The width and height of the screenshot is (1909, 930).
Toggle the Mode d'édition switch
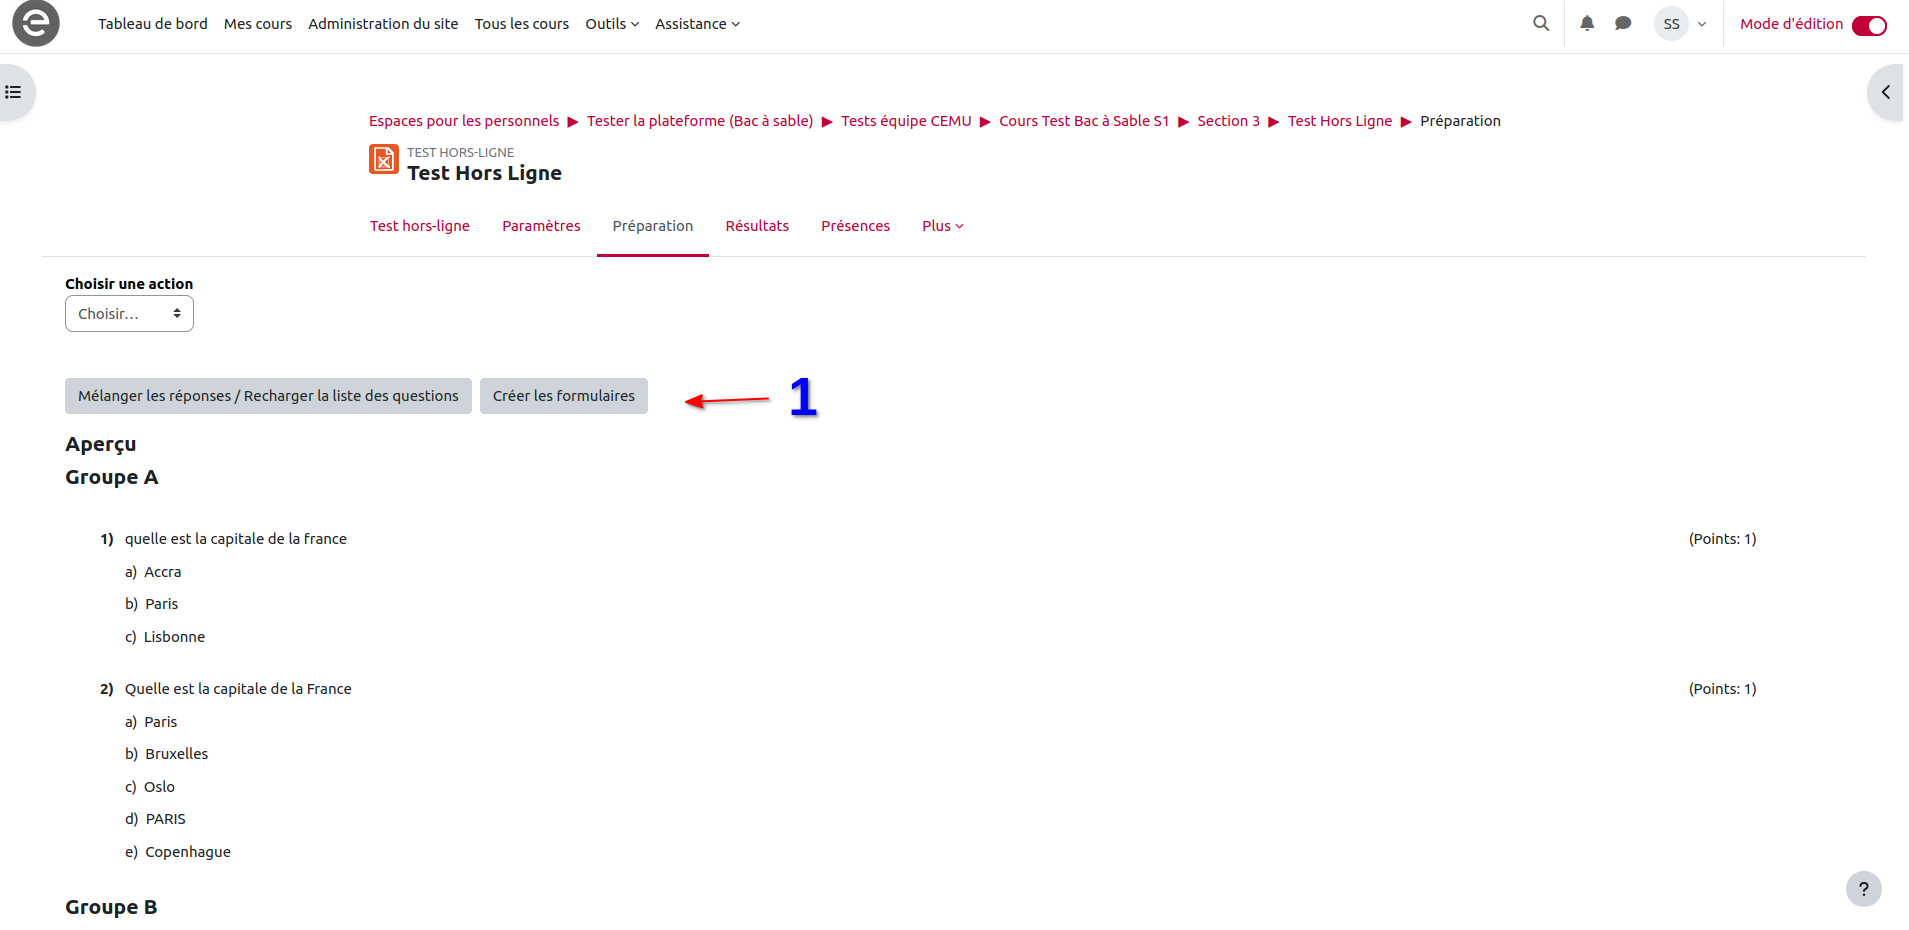click(1868, 25)
